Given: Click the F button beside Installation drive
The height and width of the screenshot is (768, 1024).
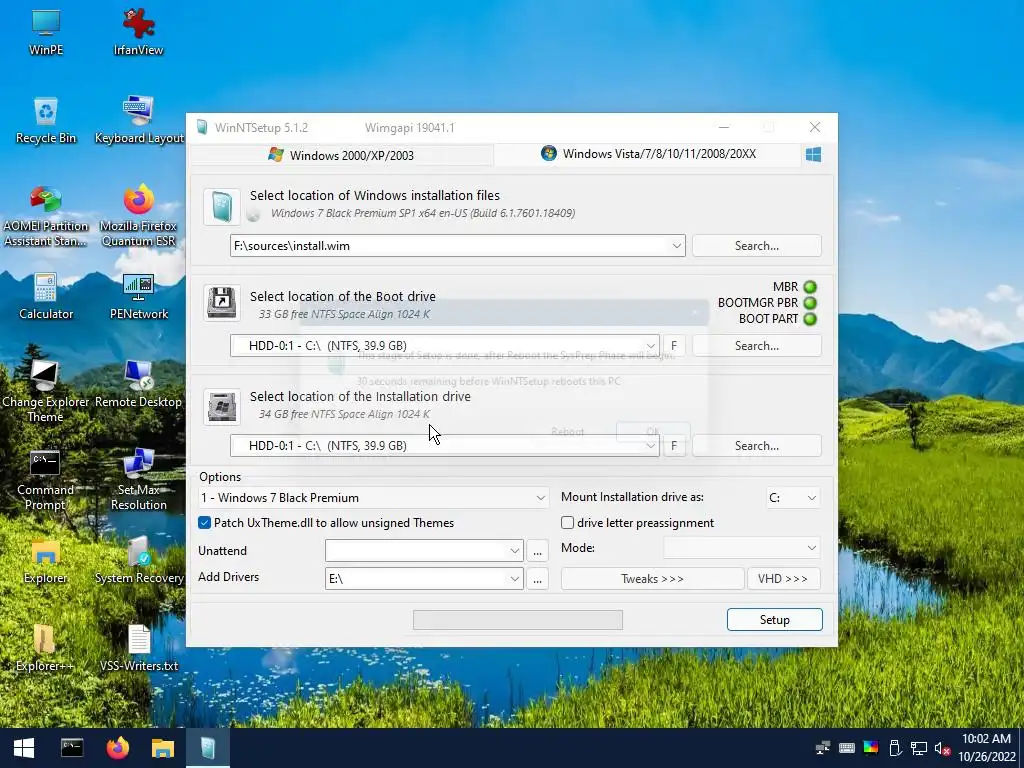Looking at the screenshot, I should [x=674, y=445].
